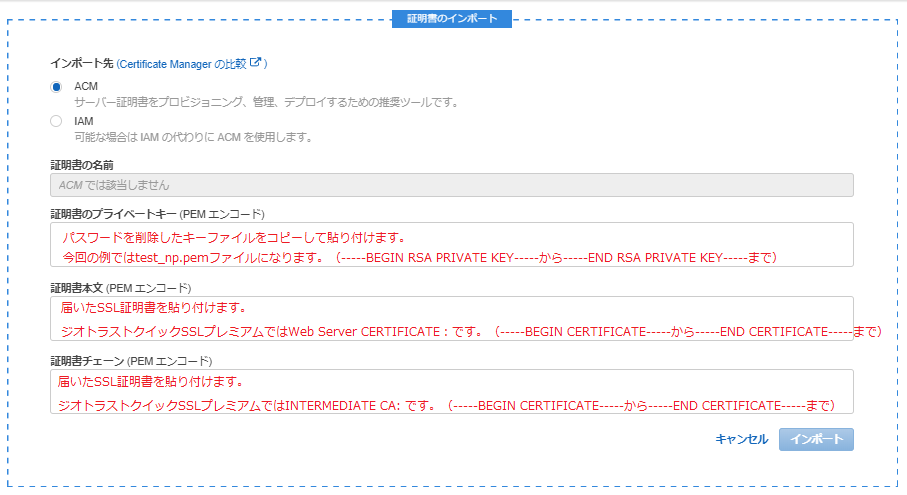Image resolution: width=907 pixels, height=495 pixels.
Task: Select the IAM radio button
Action: point(56,121)
